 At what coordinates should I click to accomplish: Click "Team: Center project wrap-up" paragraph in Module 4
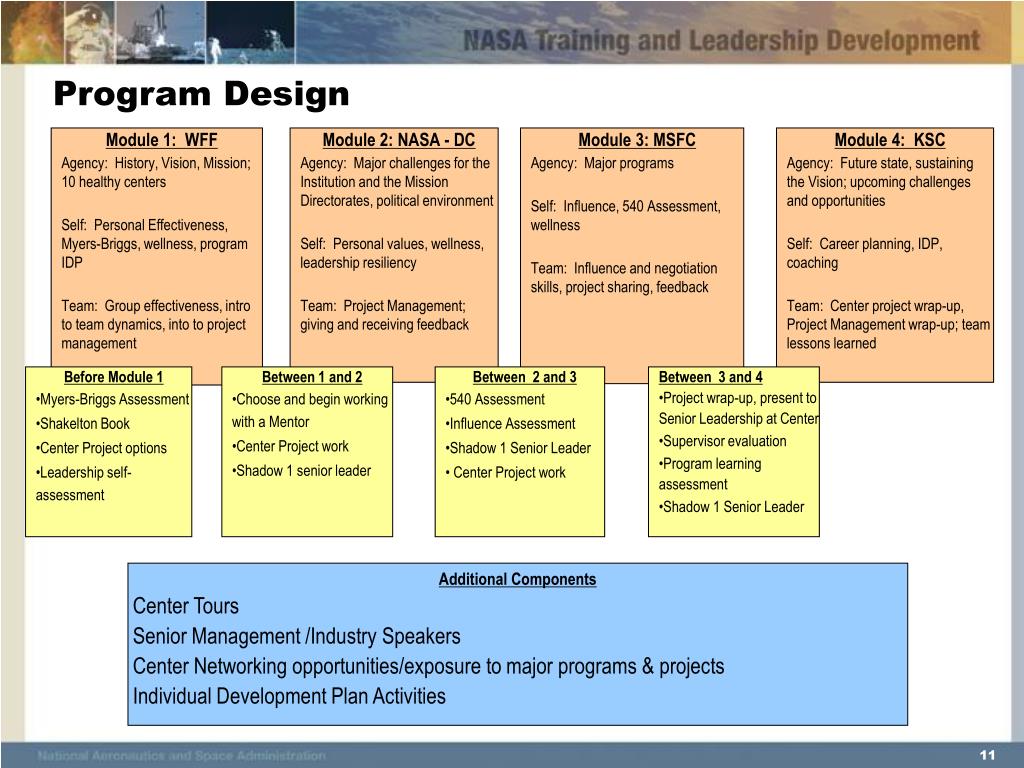[x=888, y=325]
